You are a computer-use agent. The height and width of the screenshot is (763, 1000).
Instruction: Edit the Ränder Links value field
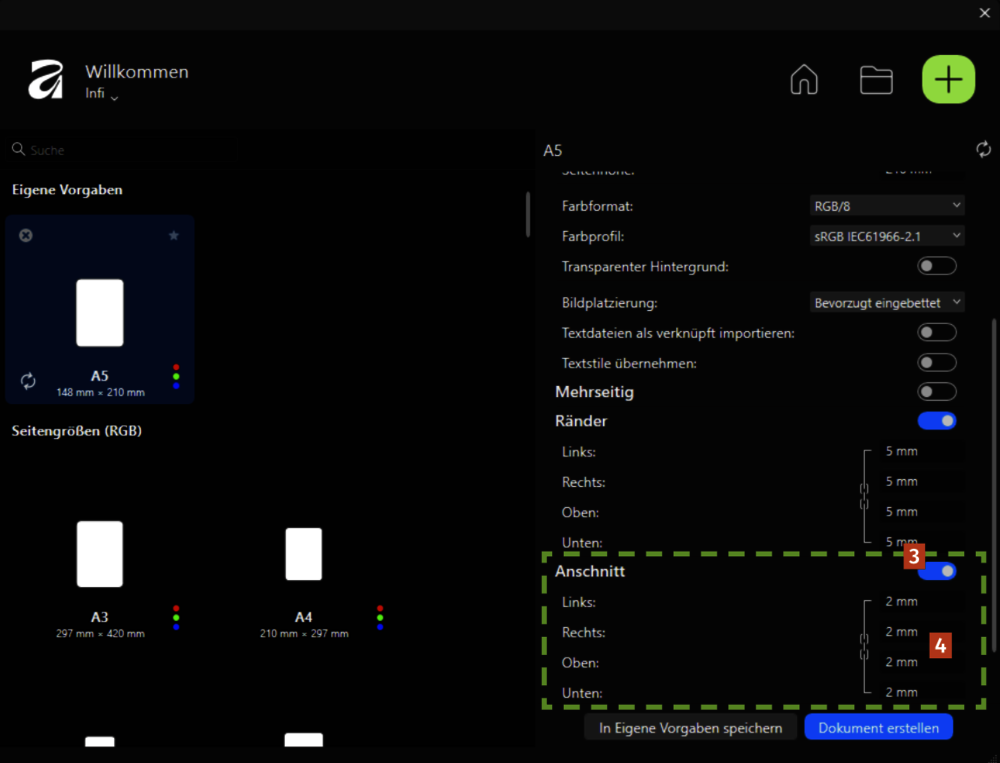[922, 451]
